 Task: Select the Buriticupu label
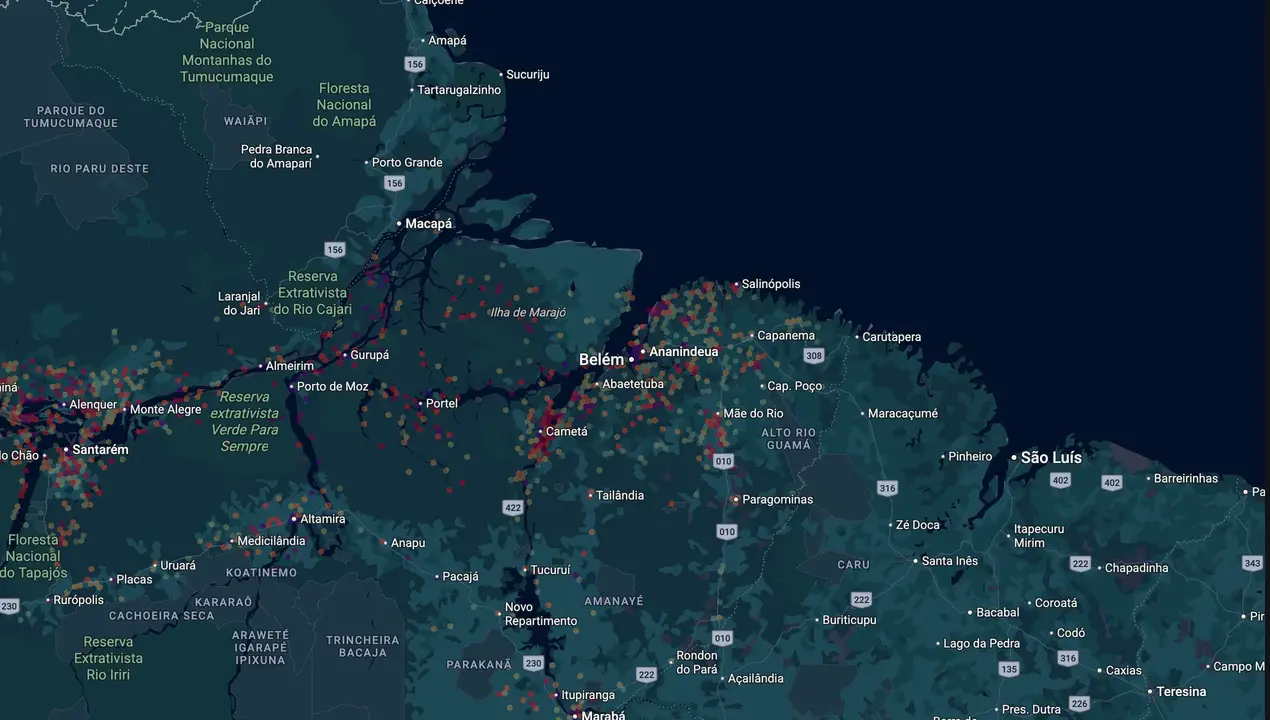(849, 621)
